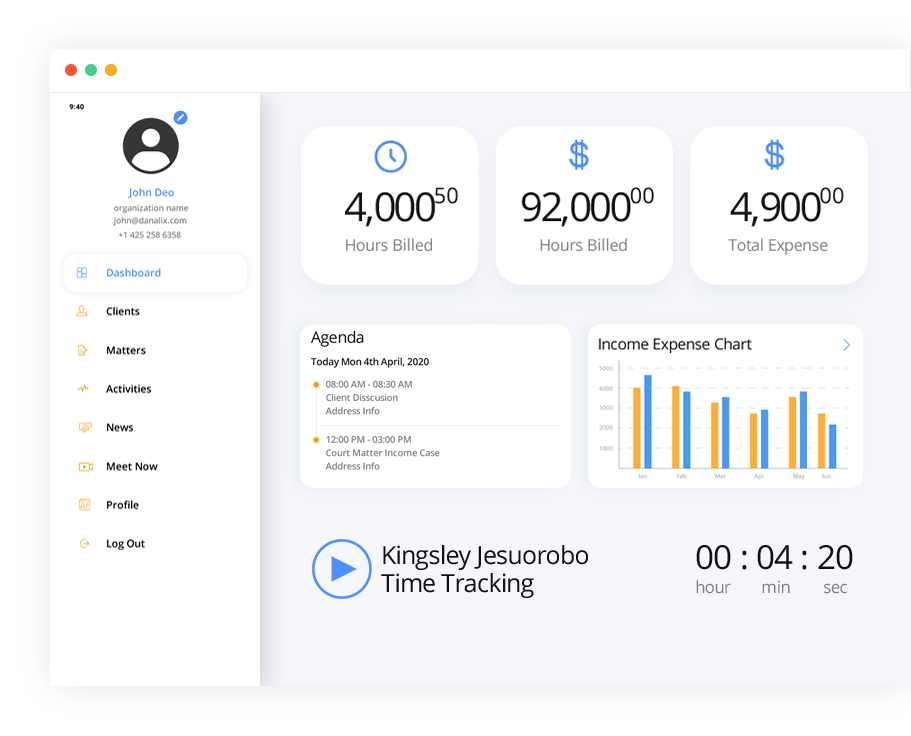Click the edit profile pencil icon
Image resolution: width=911 pixels, height=736 pixels.
coord(180,117)
